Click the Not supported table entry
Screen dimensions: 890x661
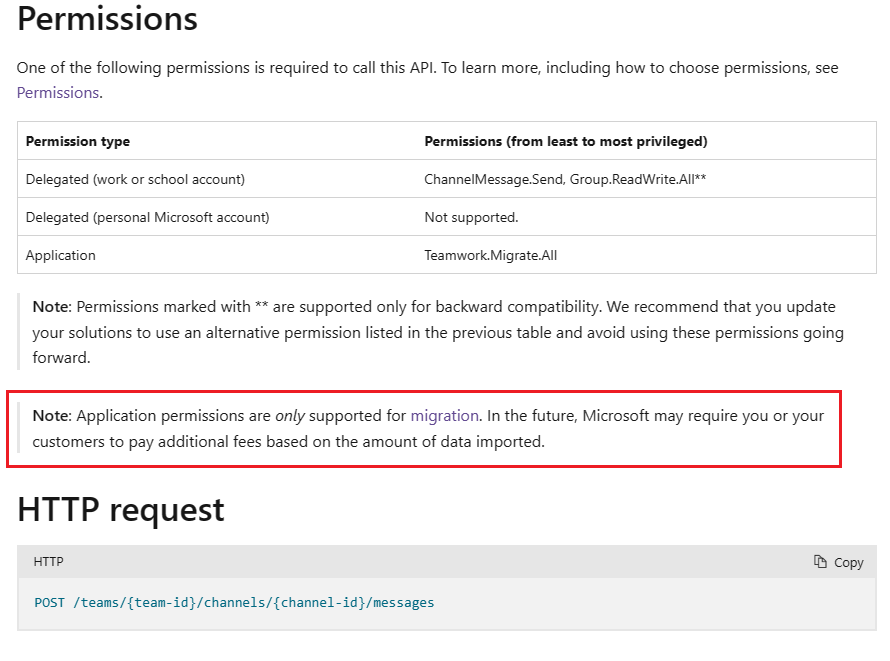pyautogui.click(x=463, y=217)
